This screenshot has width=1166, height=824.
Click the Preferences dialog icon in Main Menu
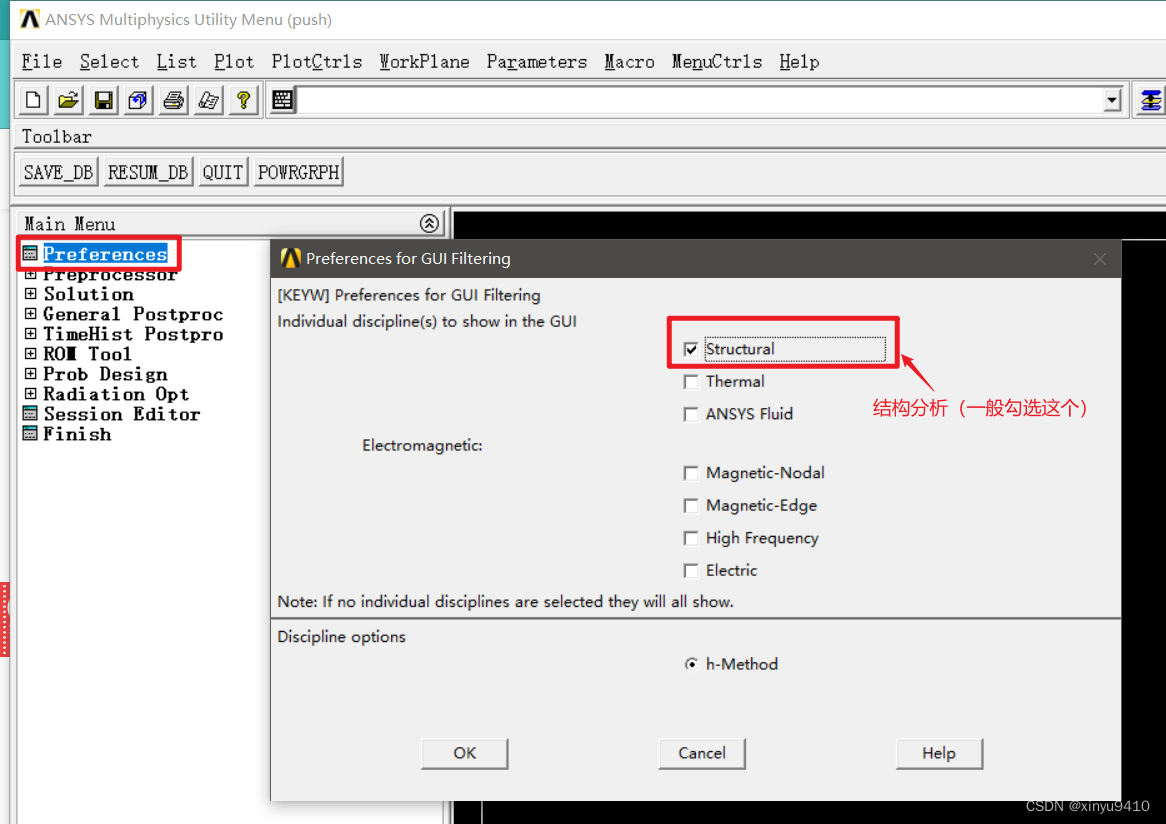point(30,254)
